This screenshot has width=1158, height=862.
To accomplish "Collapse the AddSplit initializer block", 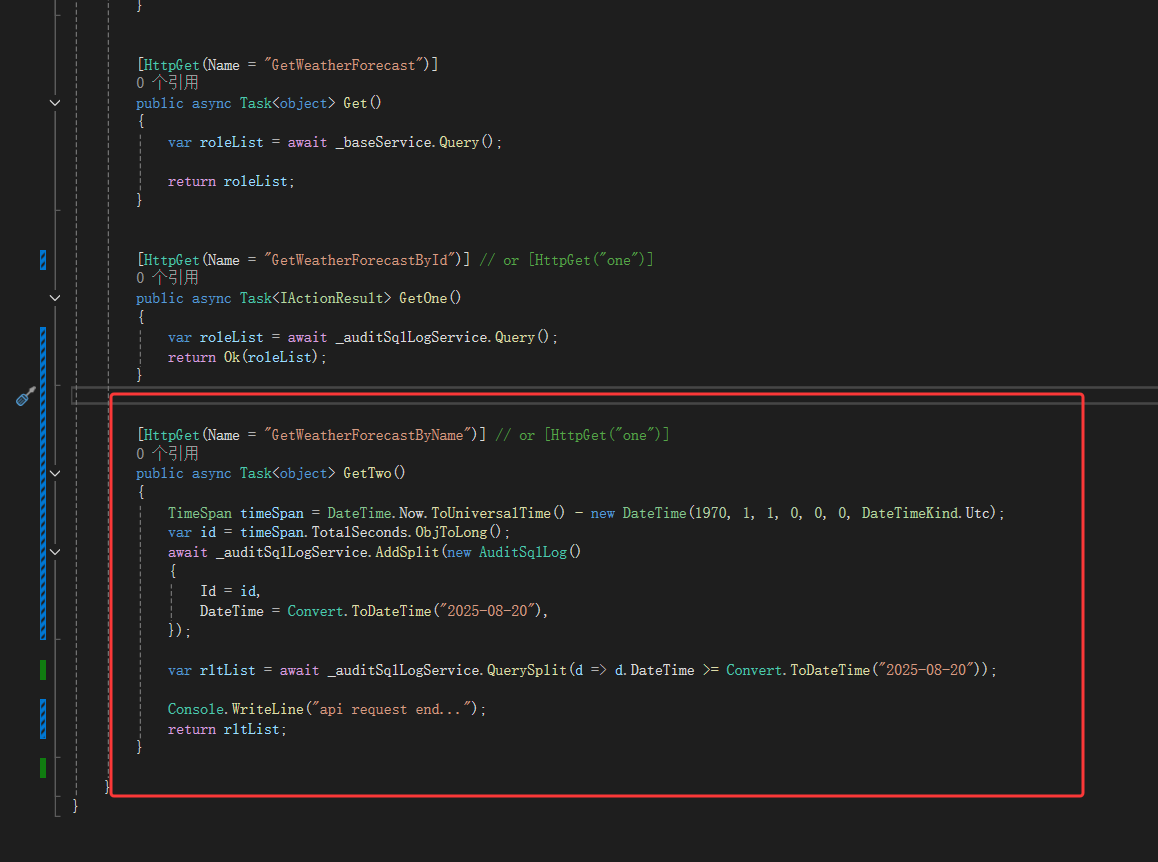I will [55, 552].
